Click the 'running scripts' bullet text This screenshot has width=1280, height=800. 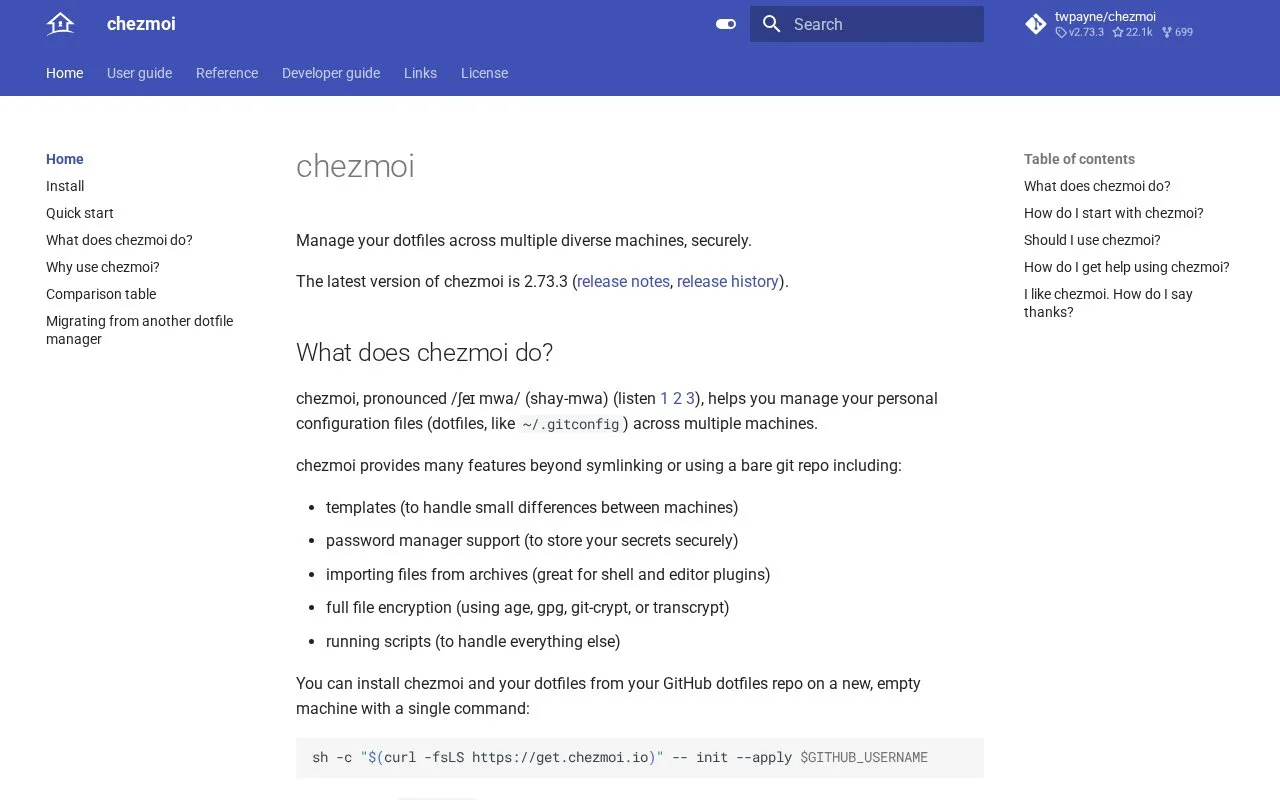click(473, 642)
